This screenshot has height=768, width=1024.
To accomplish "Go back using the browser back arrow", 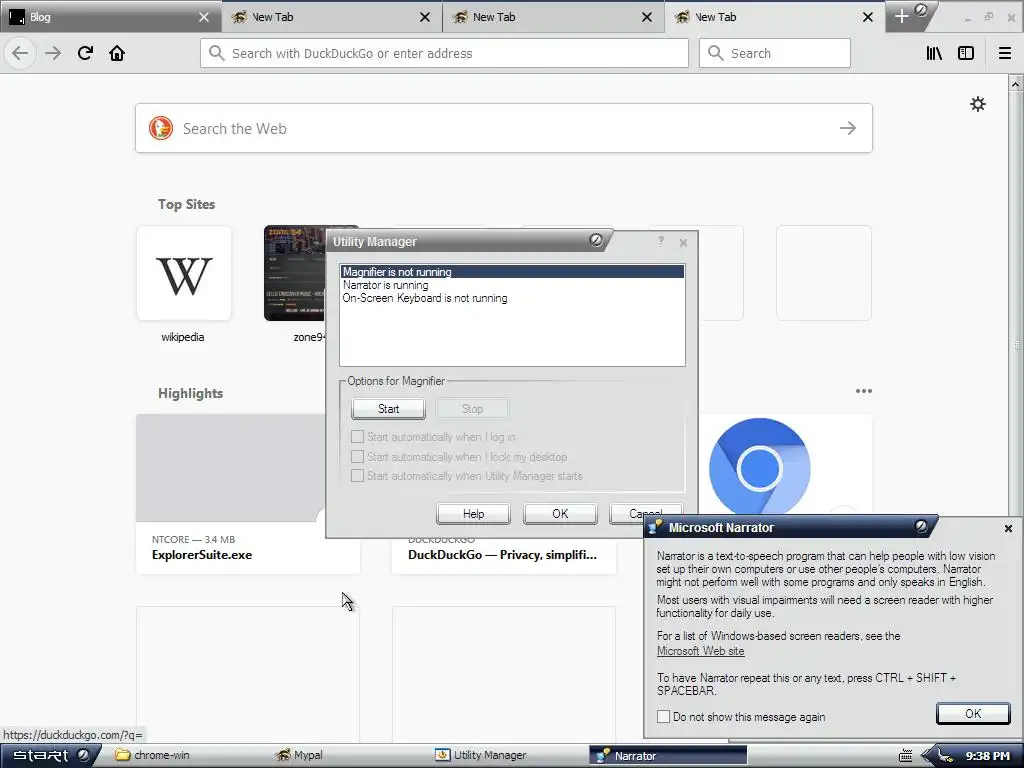I will [20, 53].
